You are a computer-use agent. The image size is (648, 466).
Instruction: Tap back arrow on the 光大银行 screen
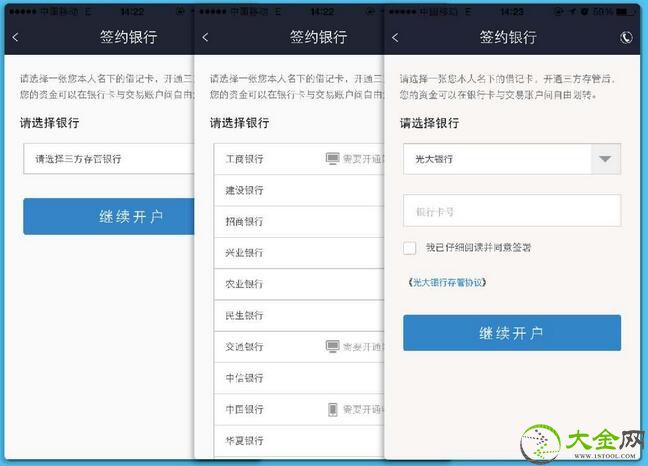coord(395,38)
